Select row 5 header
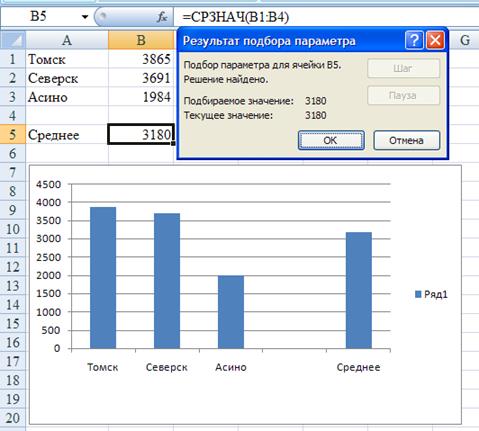 click(x=13, y=135)
